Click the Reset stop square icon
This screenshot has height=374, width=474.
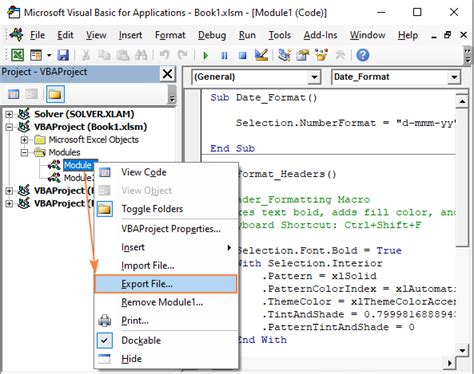click(243, 55)
